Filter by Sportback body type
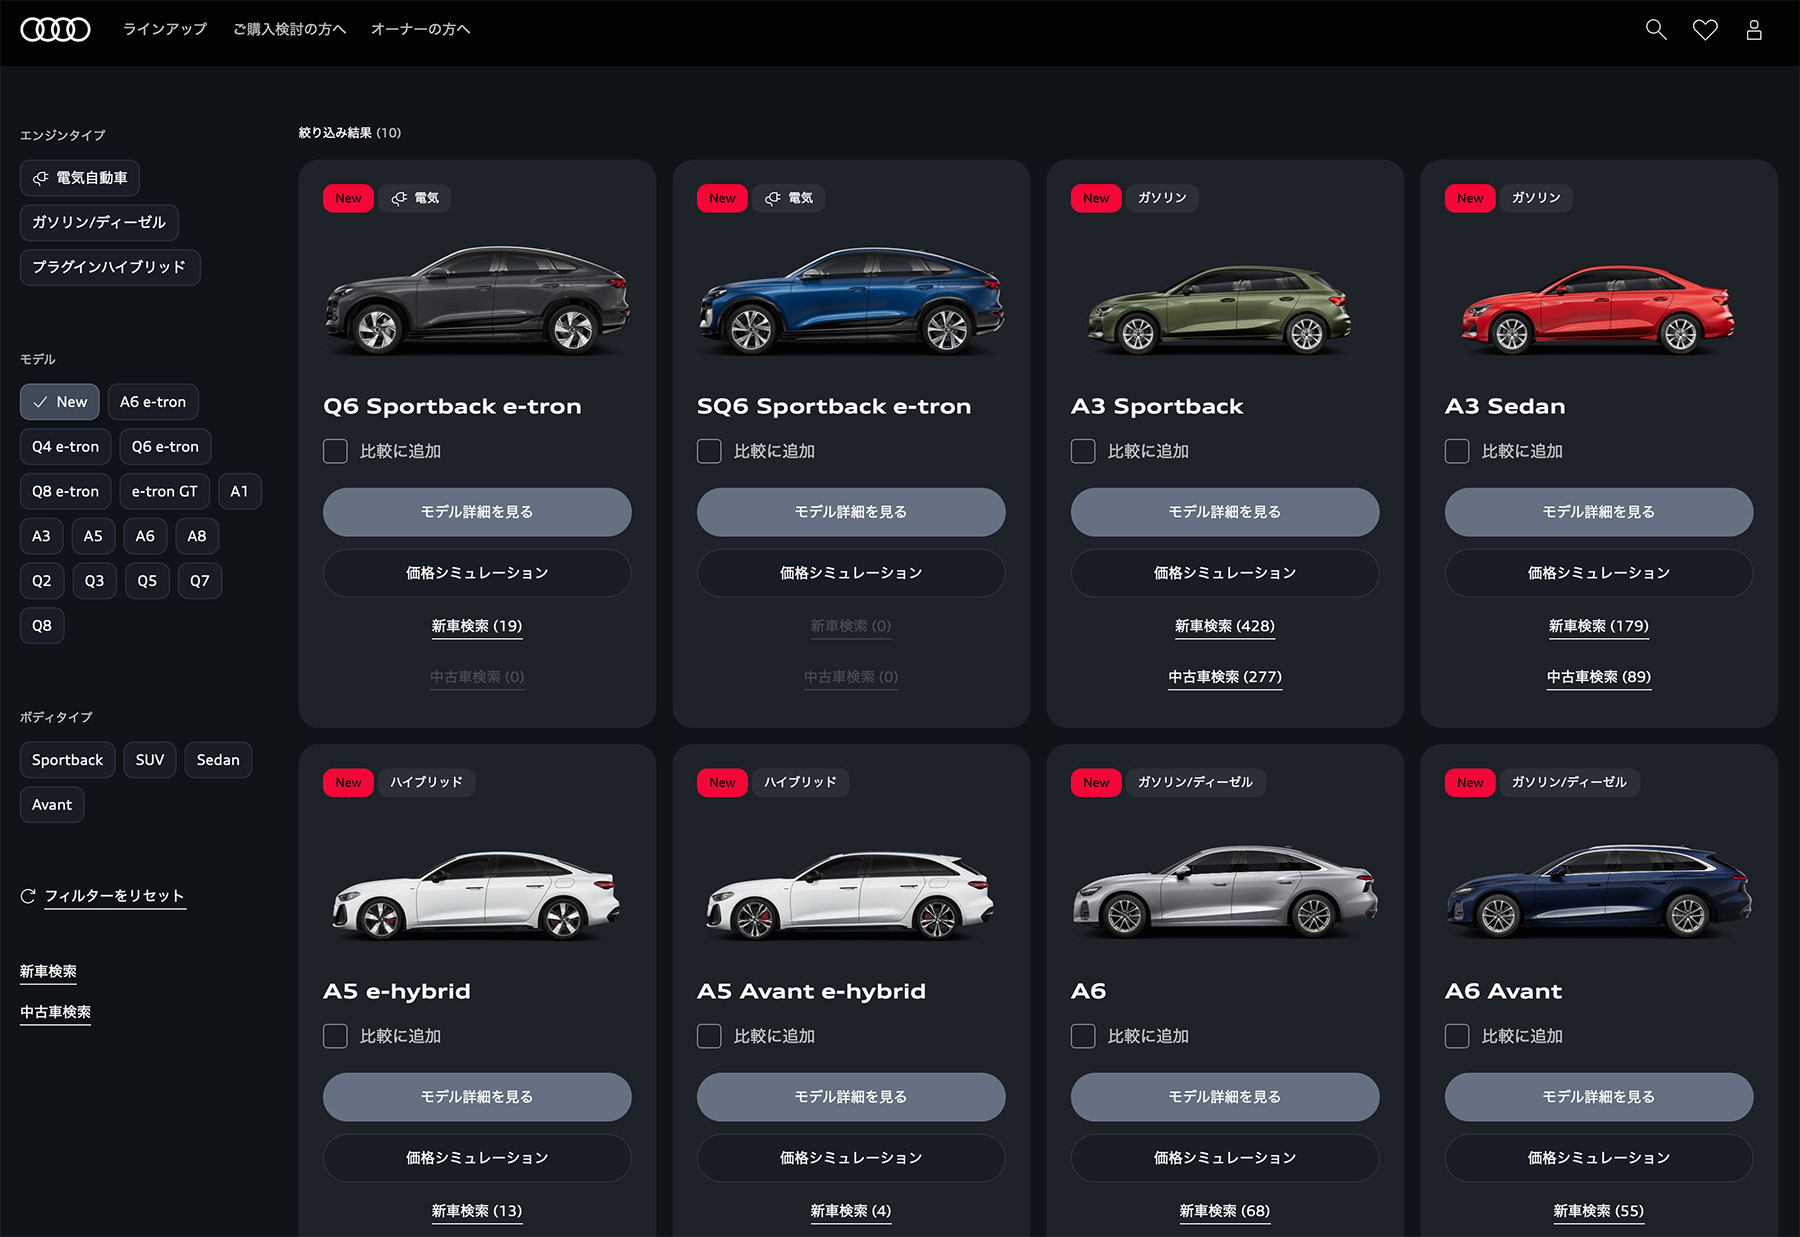Image resolution: width=1800 pixels, height=1237 pixels. pyautogui.click(x=68, y=760)
